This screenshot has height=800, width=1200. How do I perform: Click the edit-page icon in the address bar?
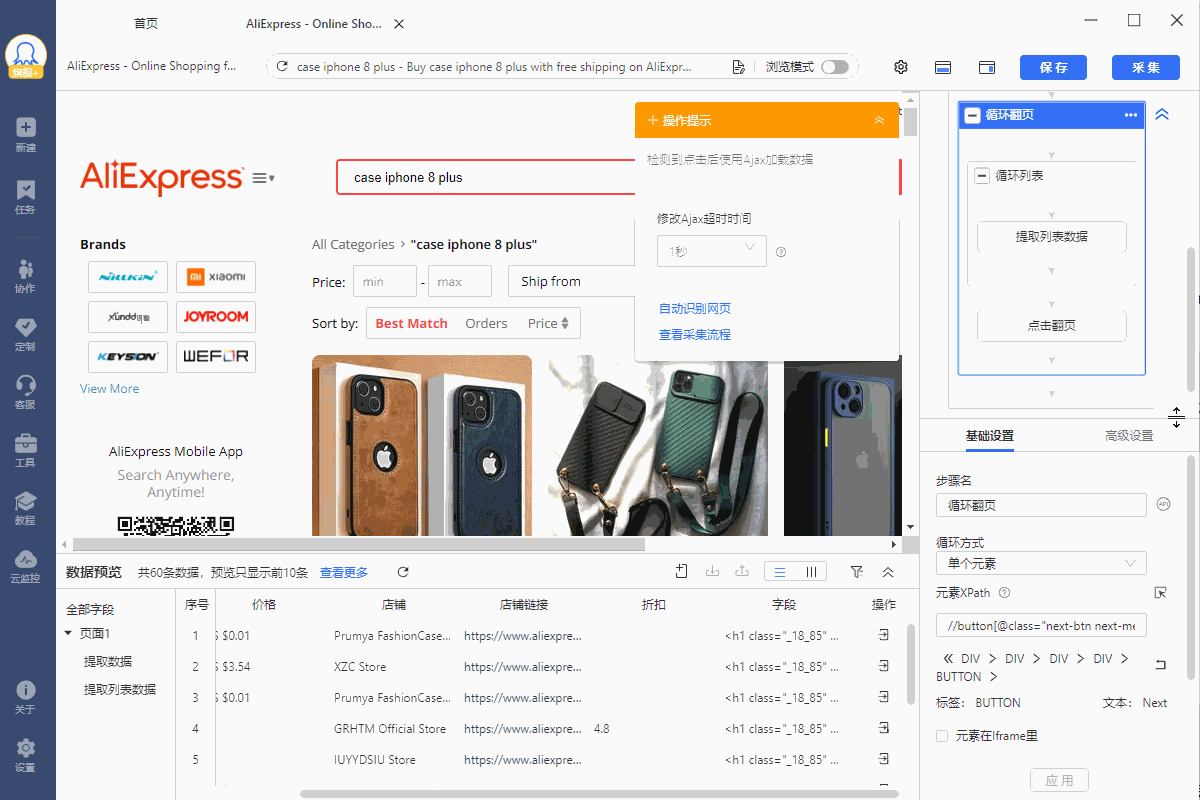pos(738,67)
